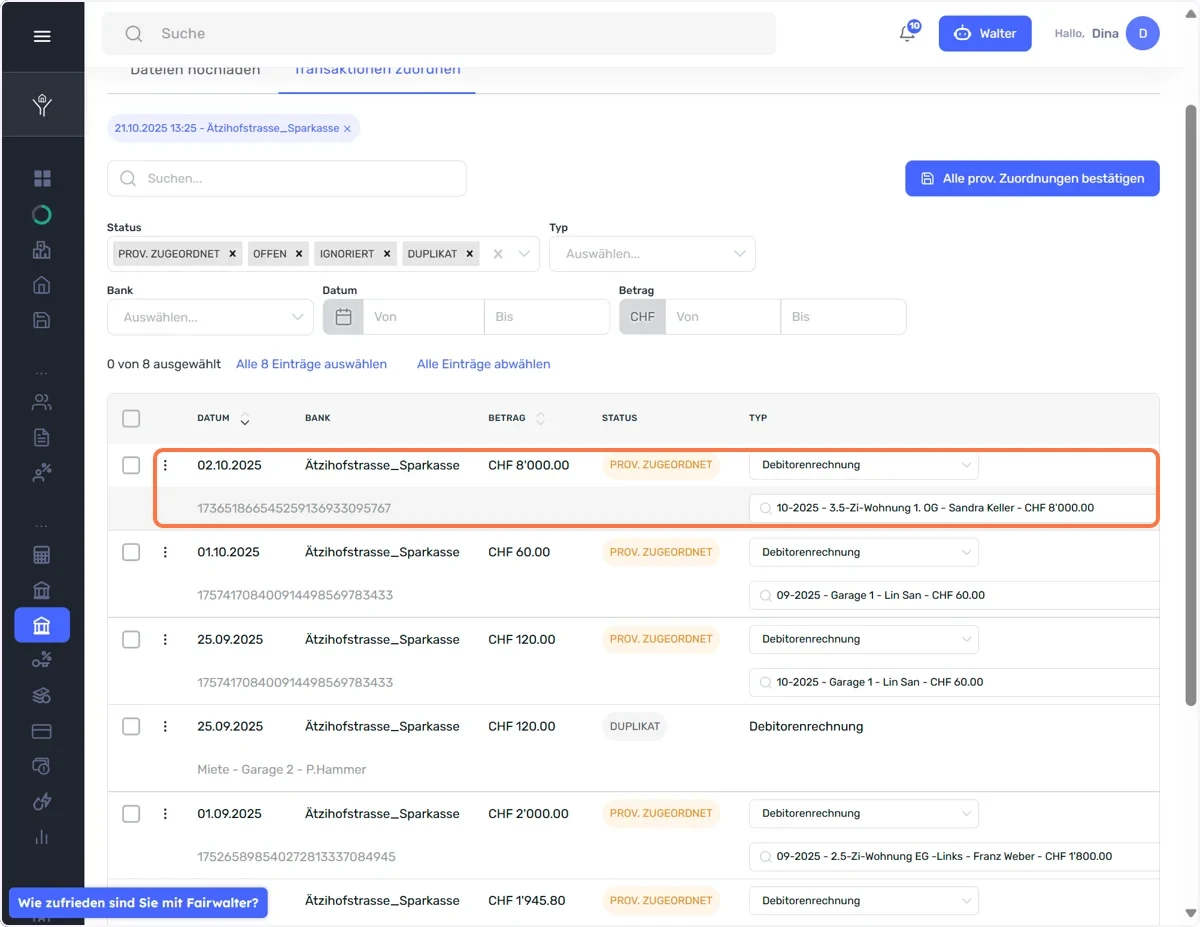This screenshot has width=1200, height=927.
Task: Click the Betrag Von amount field
Action: [x=723, y=317]
